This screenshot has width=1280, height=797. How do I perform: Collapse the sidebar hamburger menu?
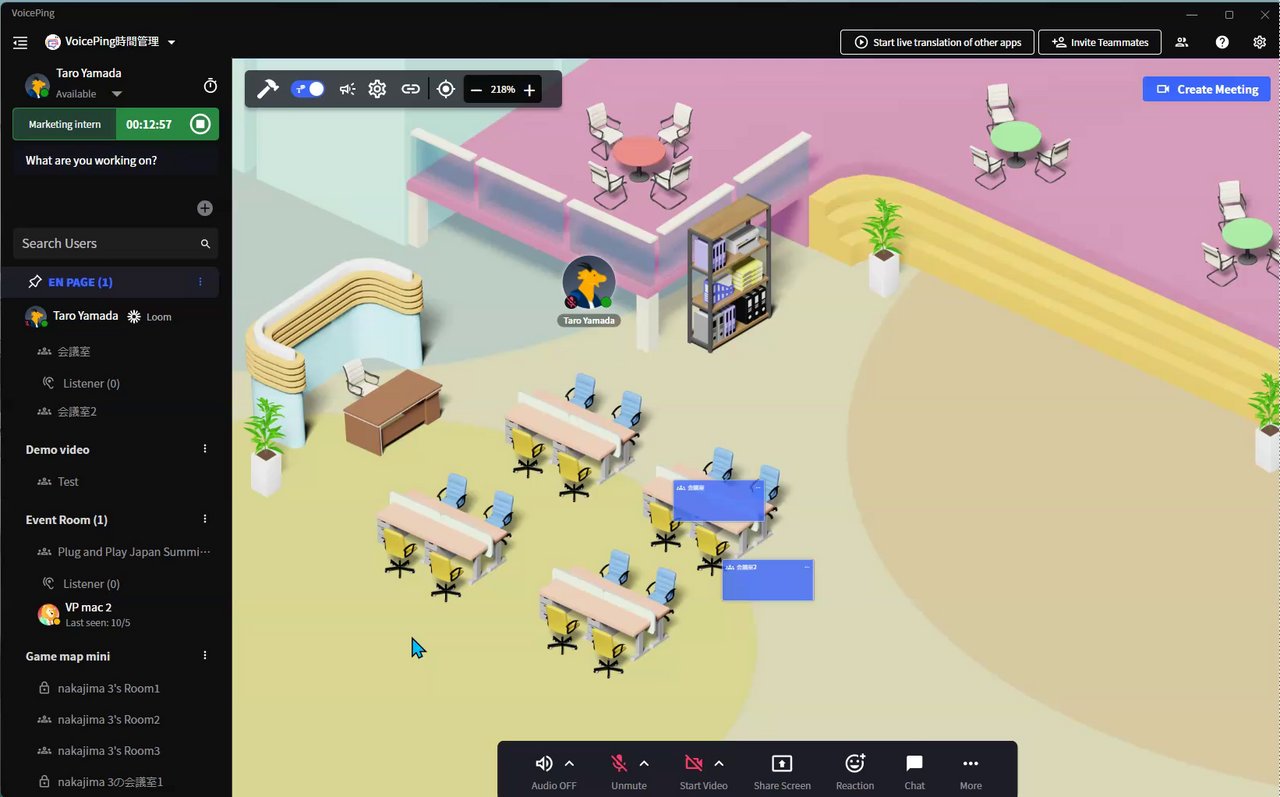point(20,43)
